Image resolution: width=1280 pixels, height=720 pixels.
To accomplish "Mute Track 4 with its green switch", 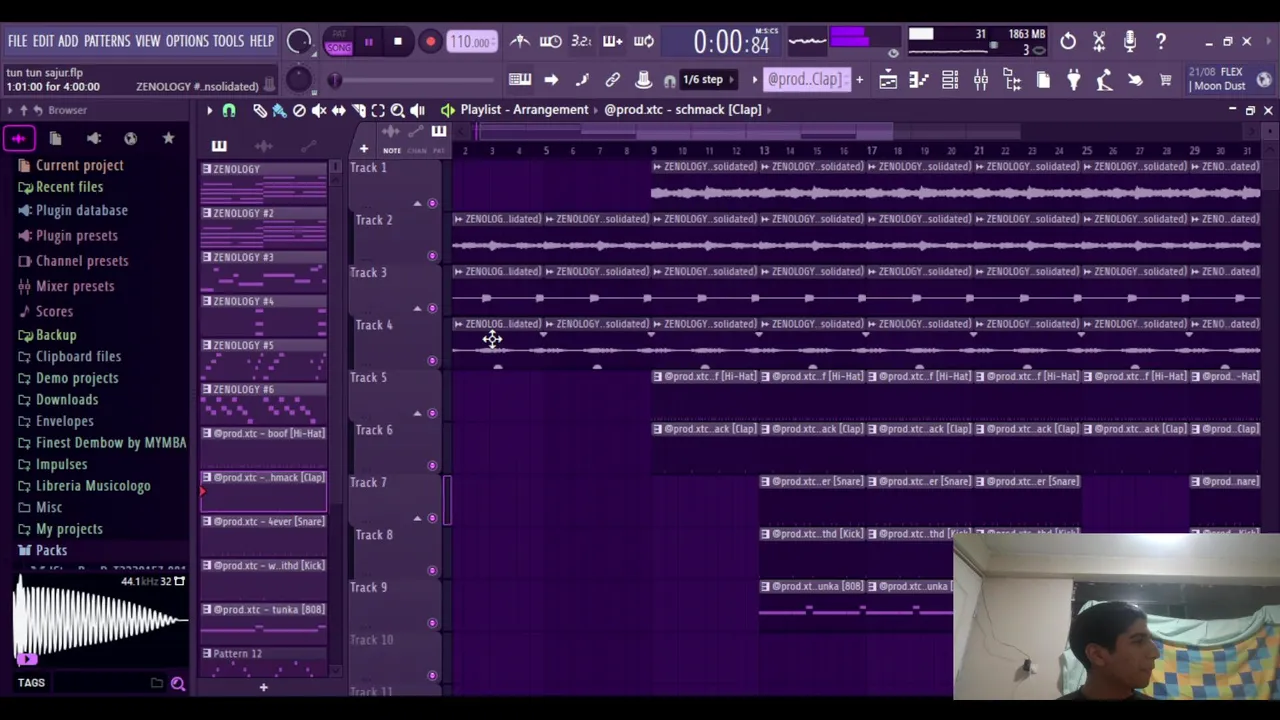I will point(432,360).
